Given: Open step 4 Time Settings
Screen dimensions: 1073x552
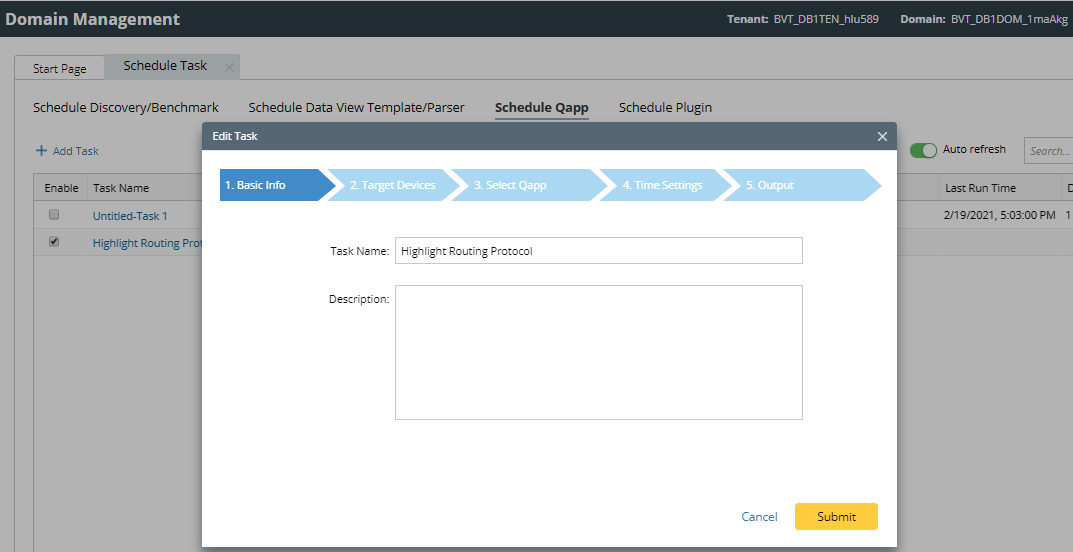Looking at the screenshot, I should (x=662, y=185).
